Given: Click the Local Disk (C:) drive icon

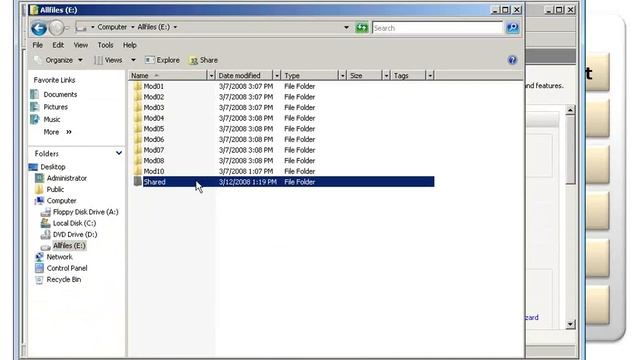Looking at the screenshot, I should pos(46,223).
